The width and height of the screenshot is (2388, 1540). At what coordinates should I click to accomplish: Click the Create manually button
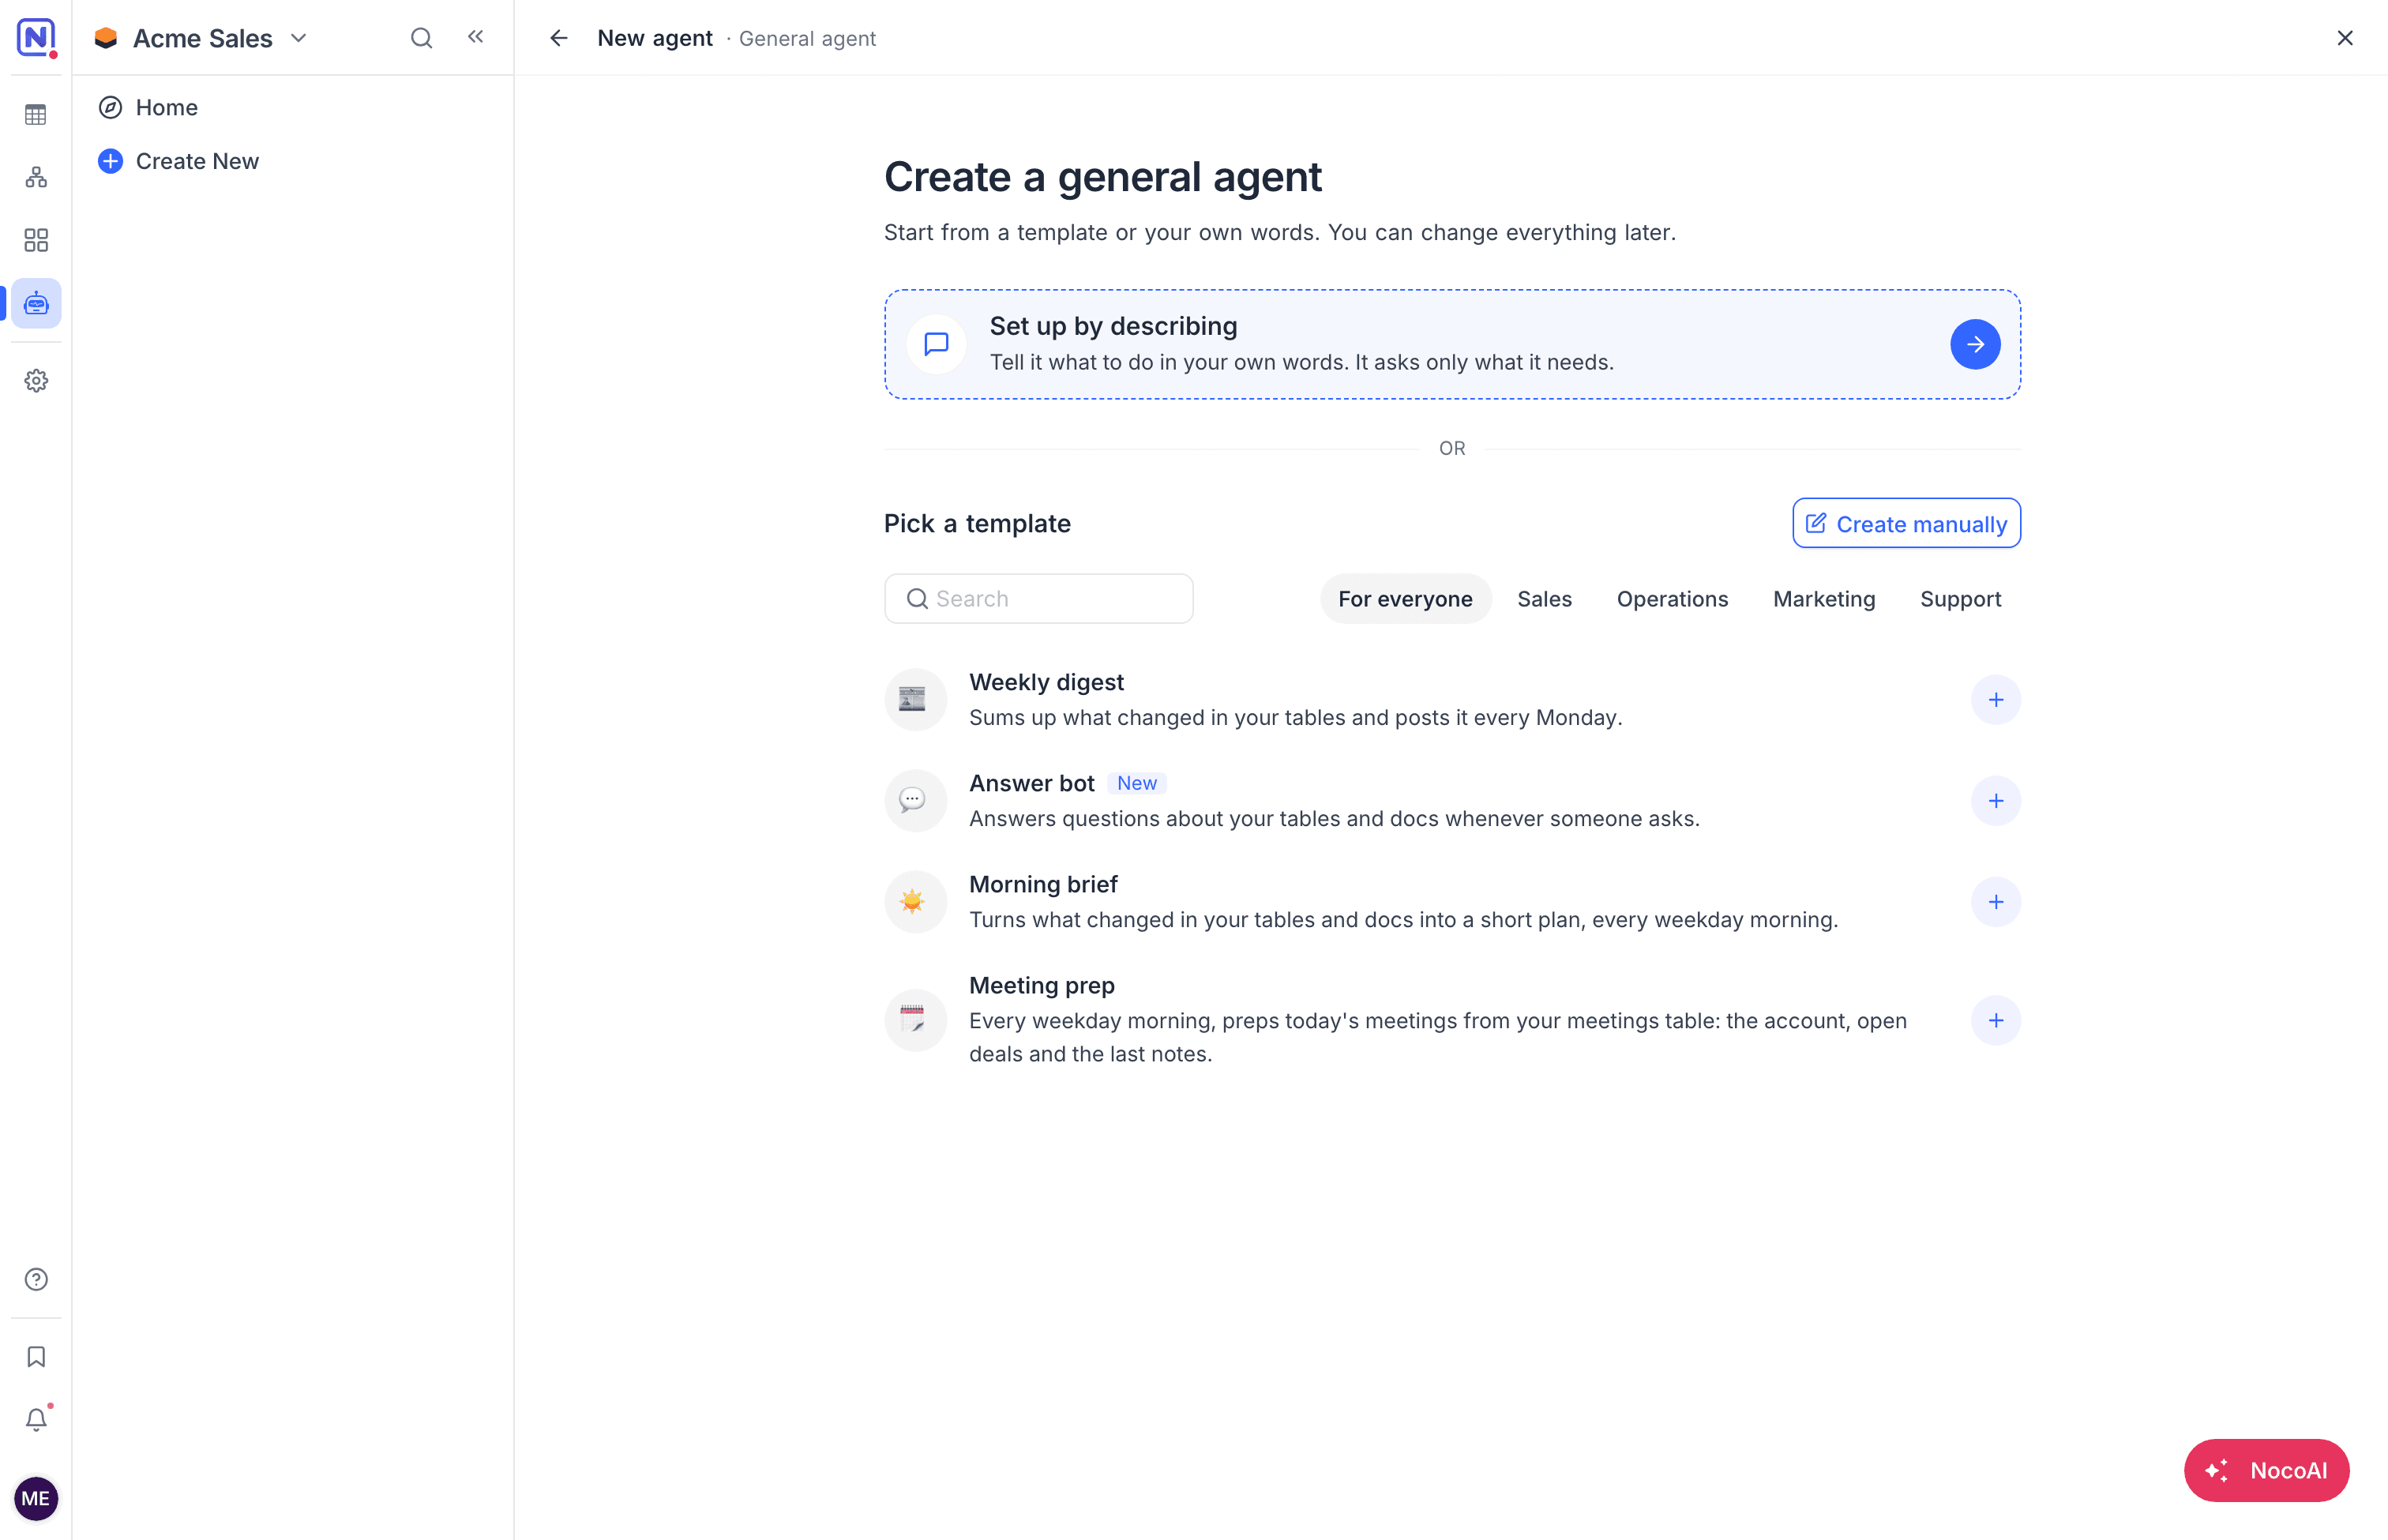[1906, 523]
